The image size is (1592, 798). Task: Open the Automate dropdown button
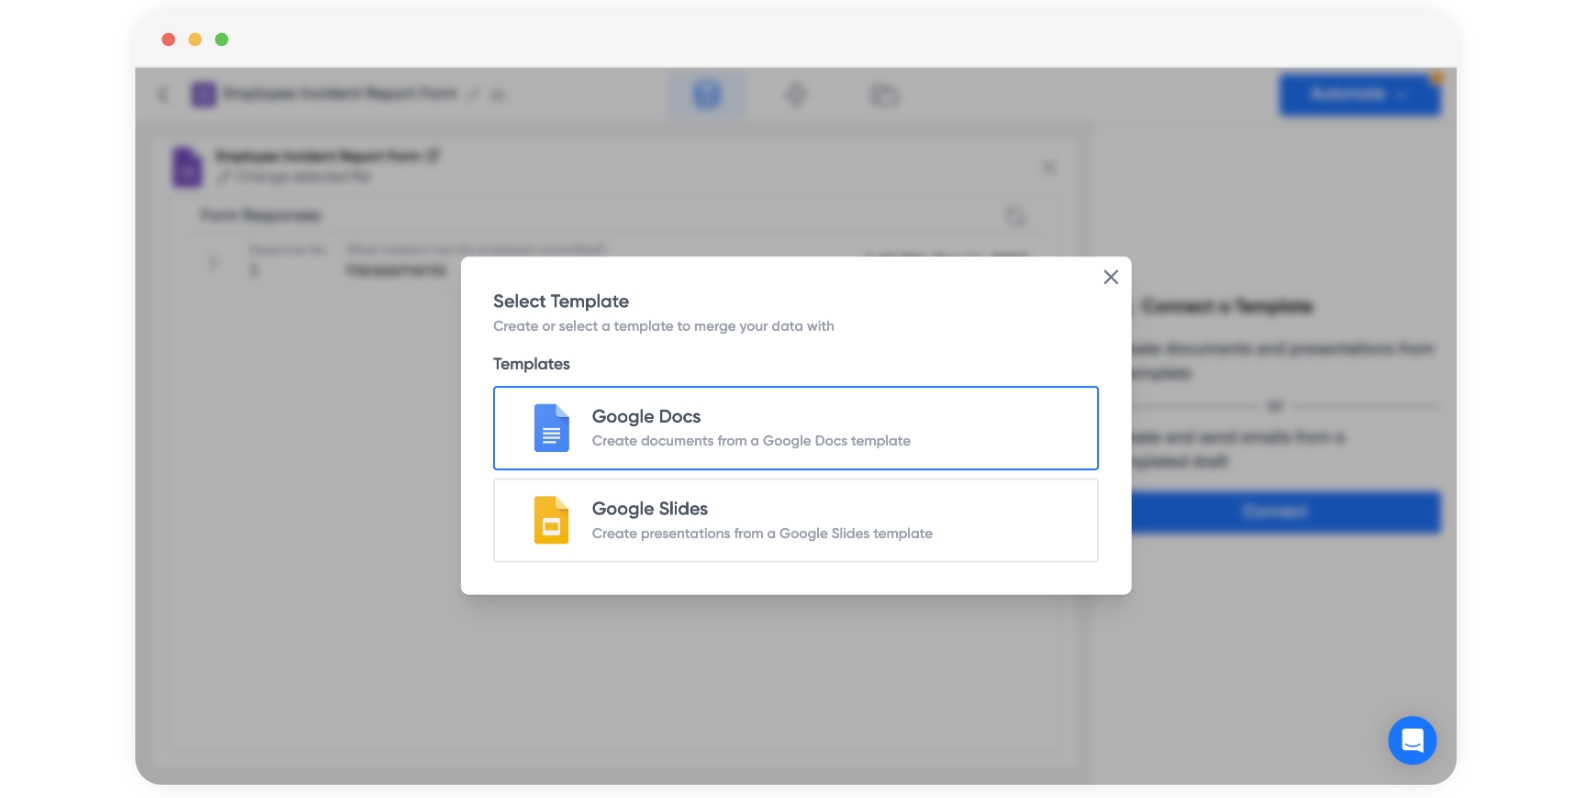(1359, 94)
